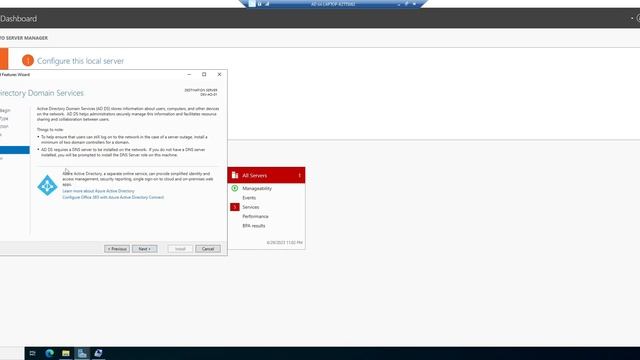This screenshot has width=640, height=360.
Task: Click the All Servers tile timestamp
Action: click(284, 242)
